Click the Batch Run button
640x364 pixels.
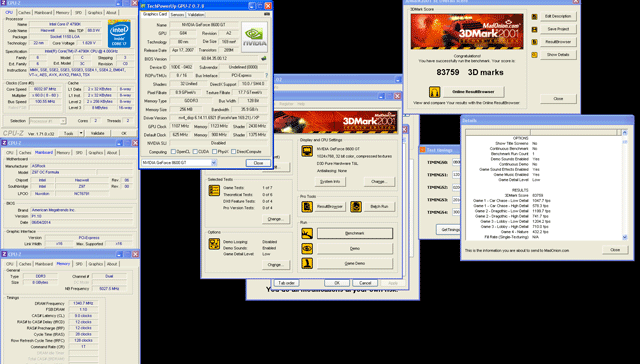coord(379,206)
